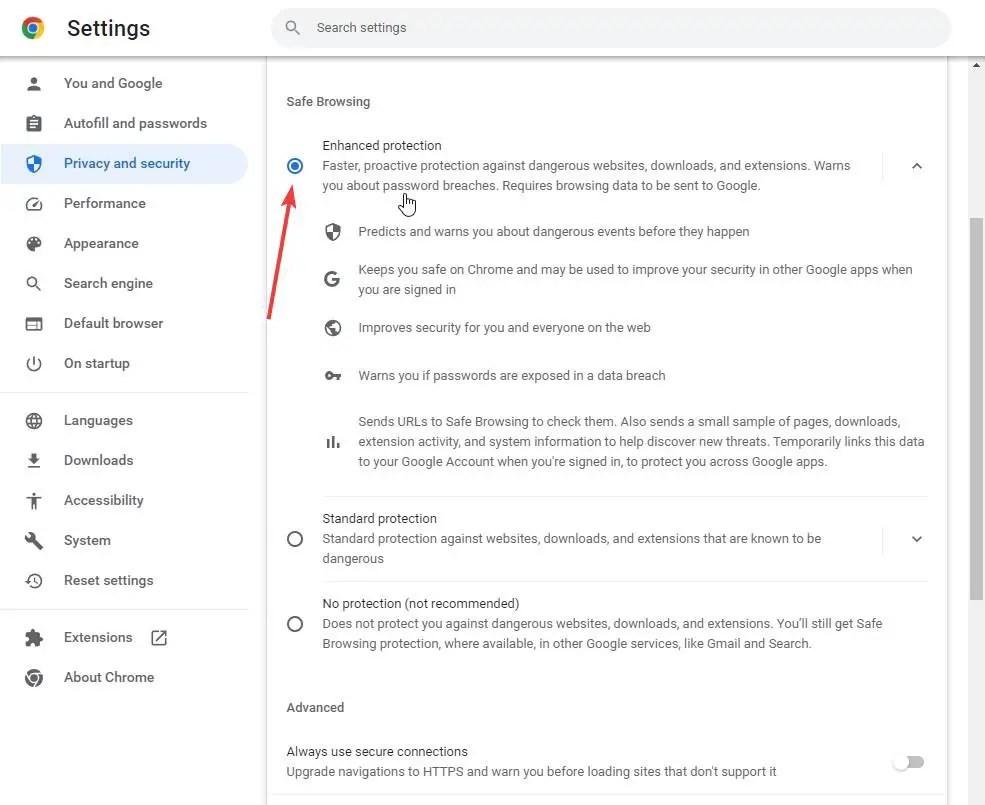Click the Extensions puzzle piece icon
This screenshot has height=805, width=985.
click(34, 638)
